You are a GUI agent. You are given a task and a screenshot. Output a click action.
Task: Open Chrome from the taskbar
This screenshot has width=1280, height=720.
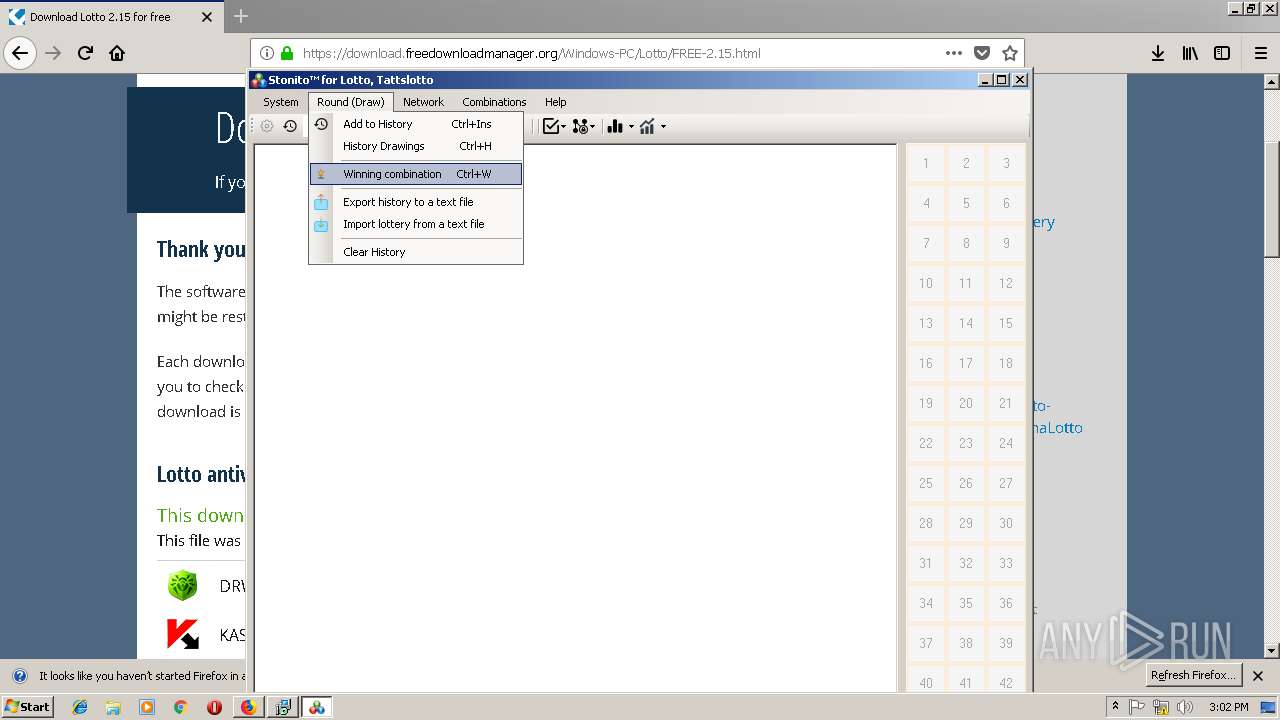point(180,707)
